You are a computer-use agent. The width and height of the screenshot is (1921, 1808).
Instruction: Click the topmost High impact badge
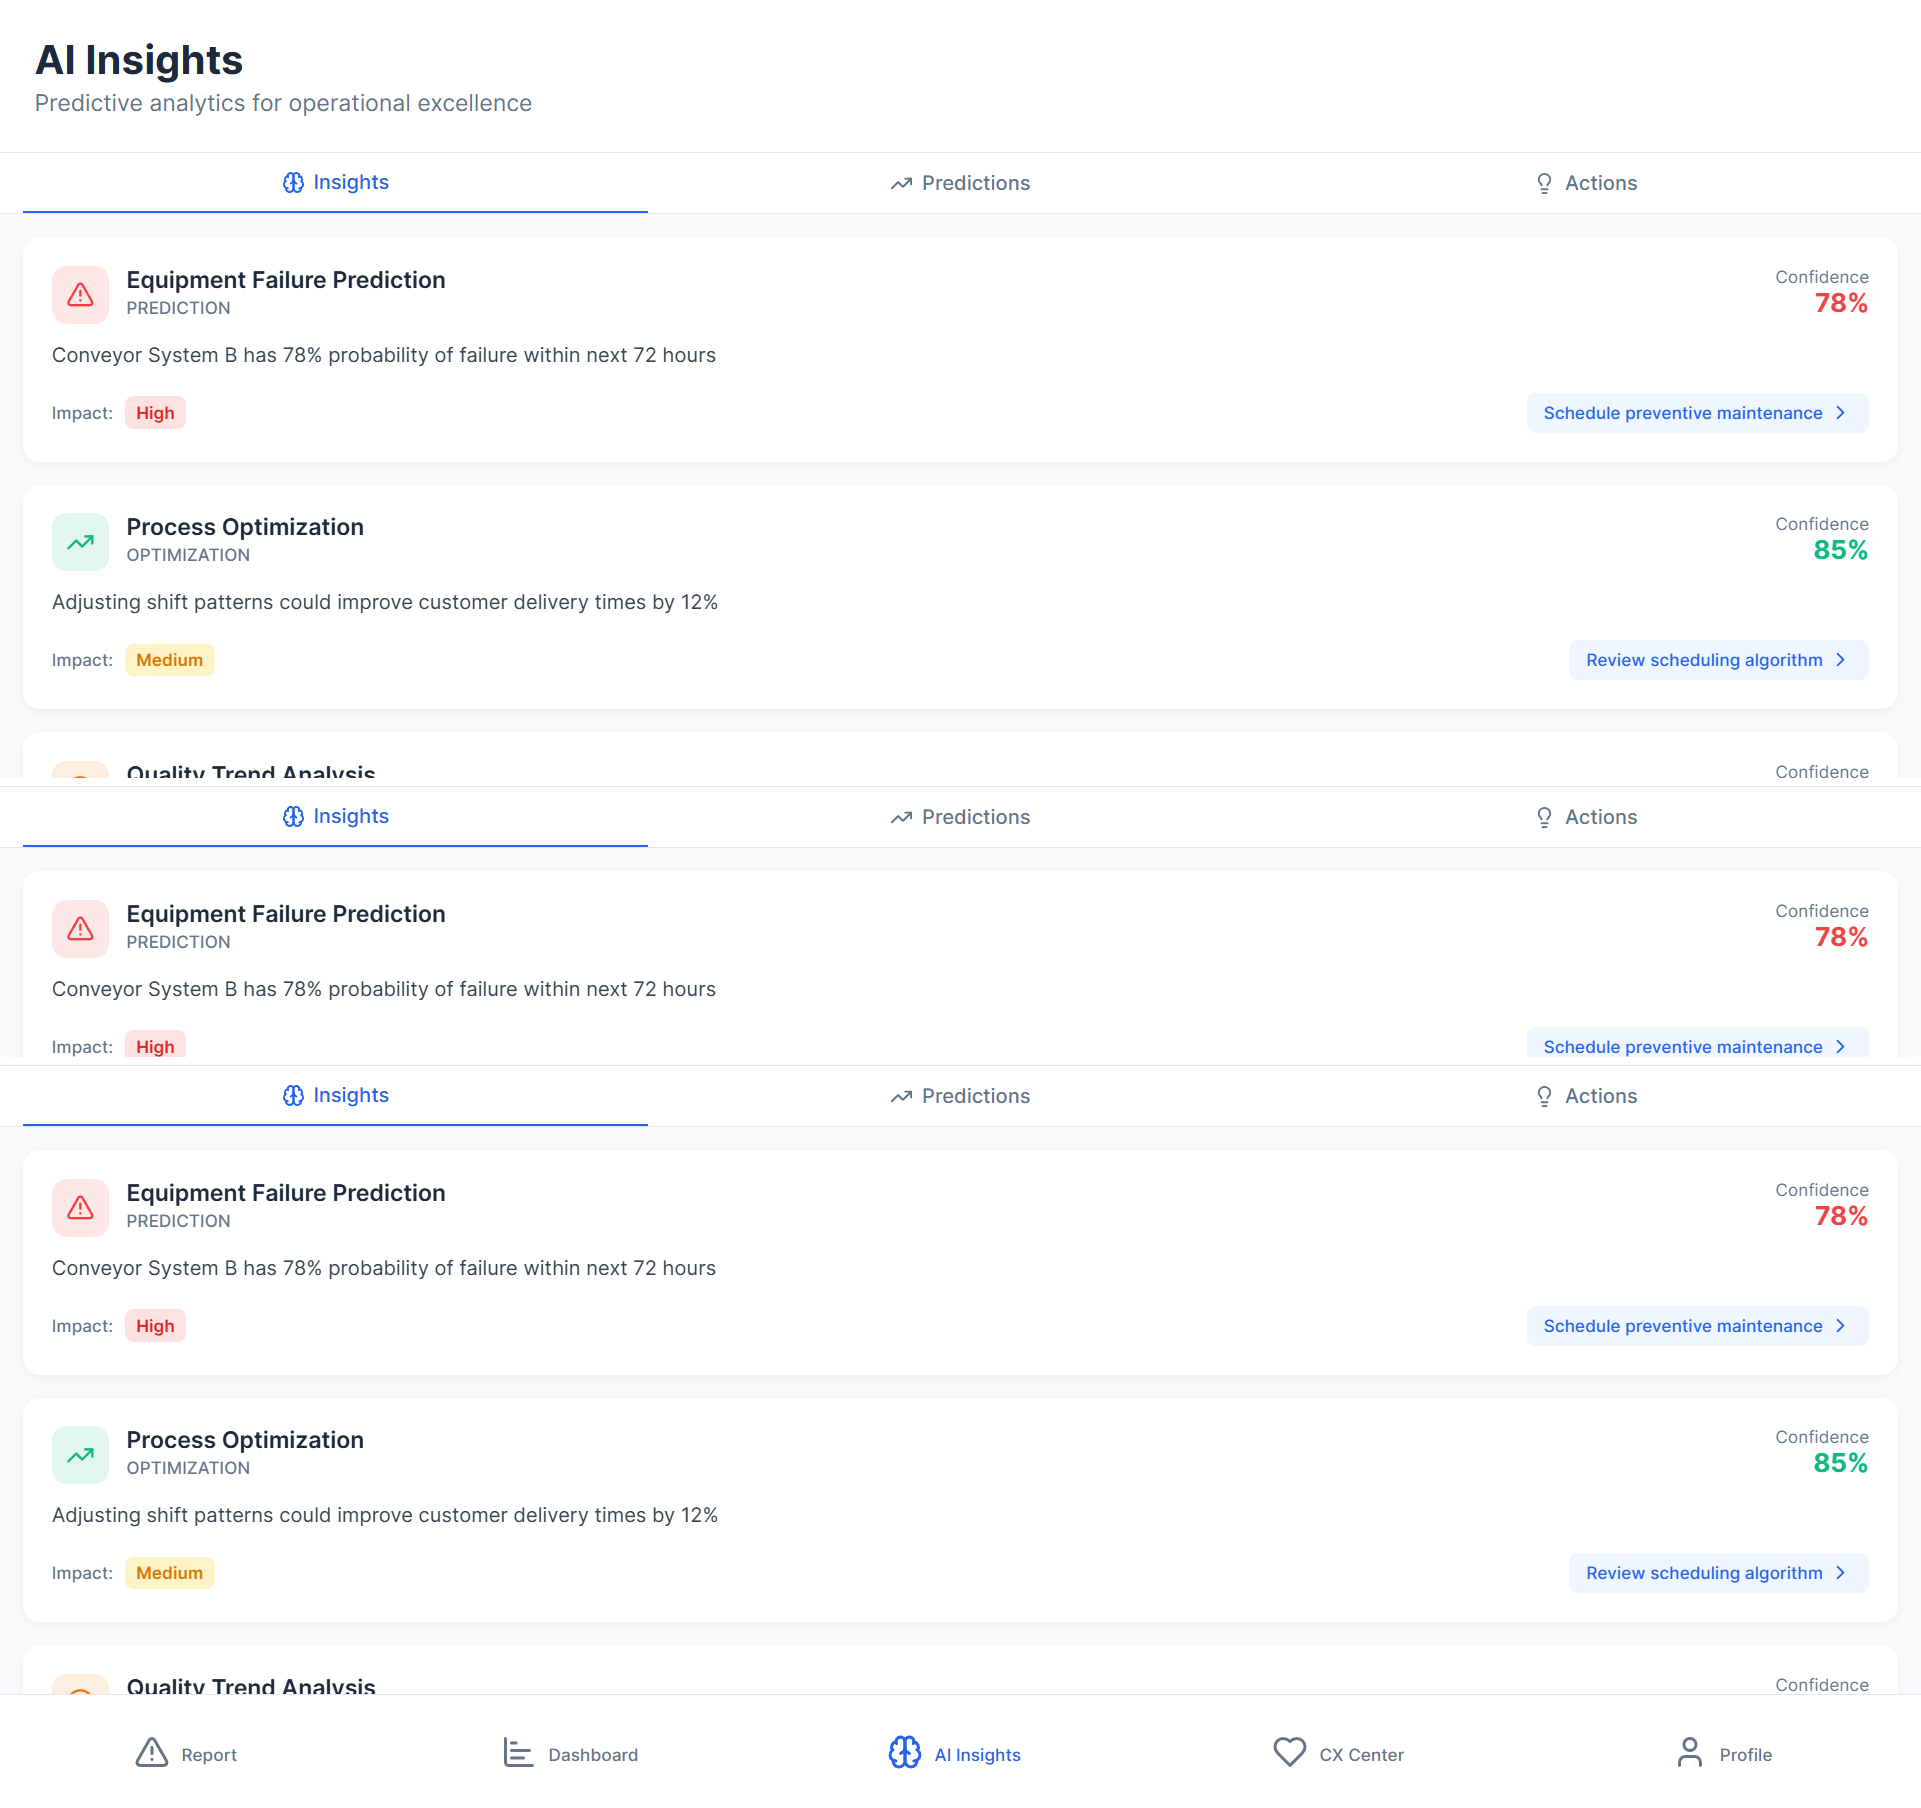(155, 413)
